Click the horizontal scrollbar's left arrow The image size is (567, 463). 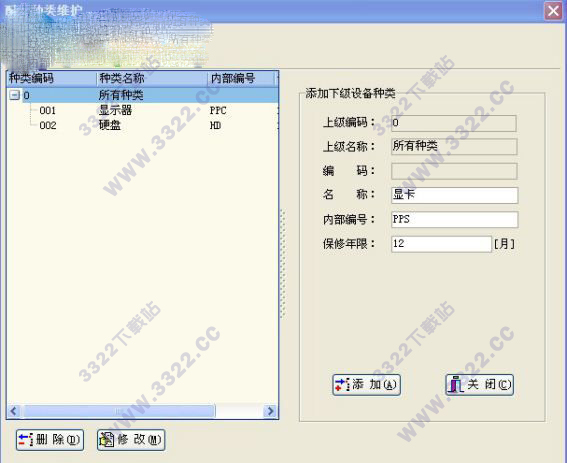pyautogui.click(x=14, y=411)
